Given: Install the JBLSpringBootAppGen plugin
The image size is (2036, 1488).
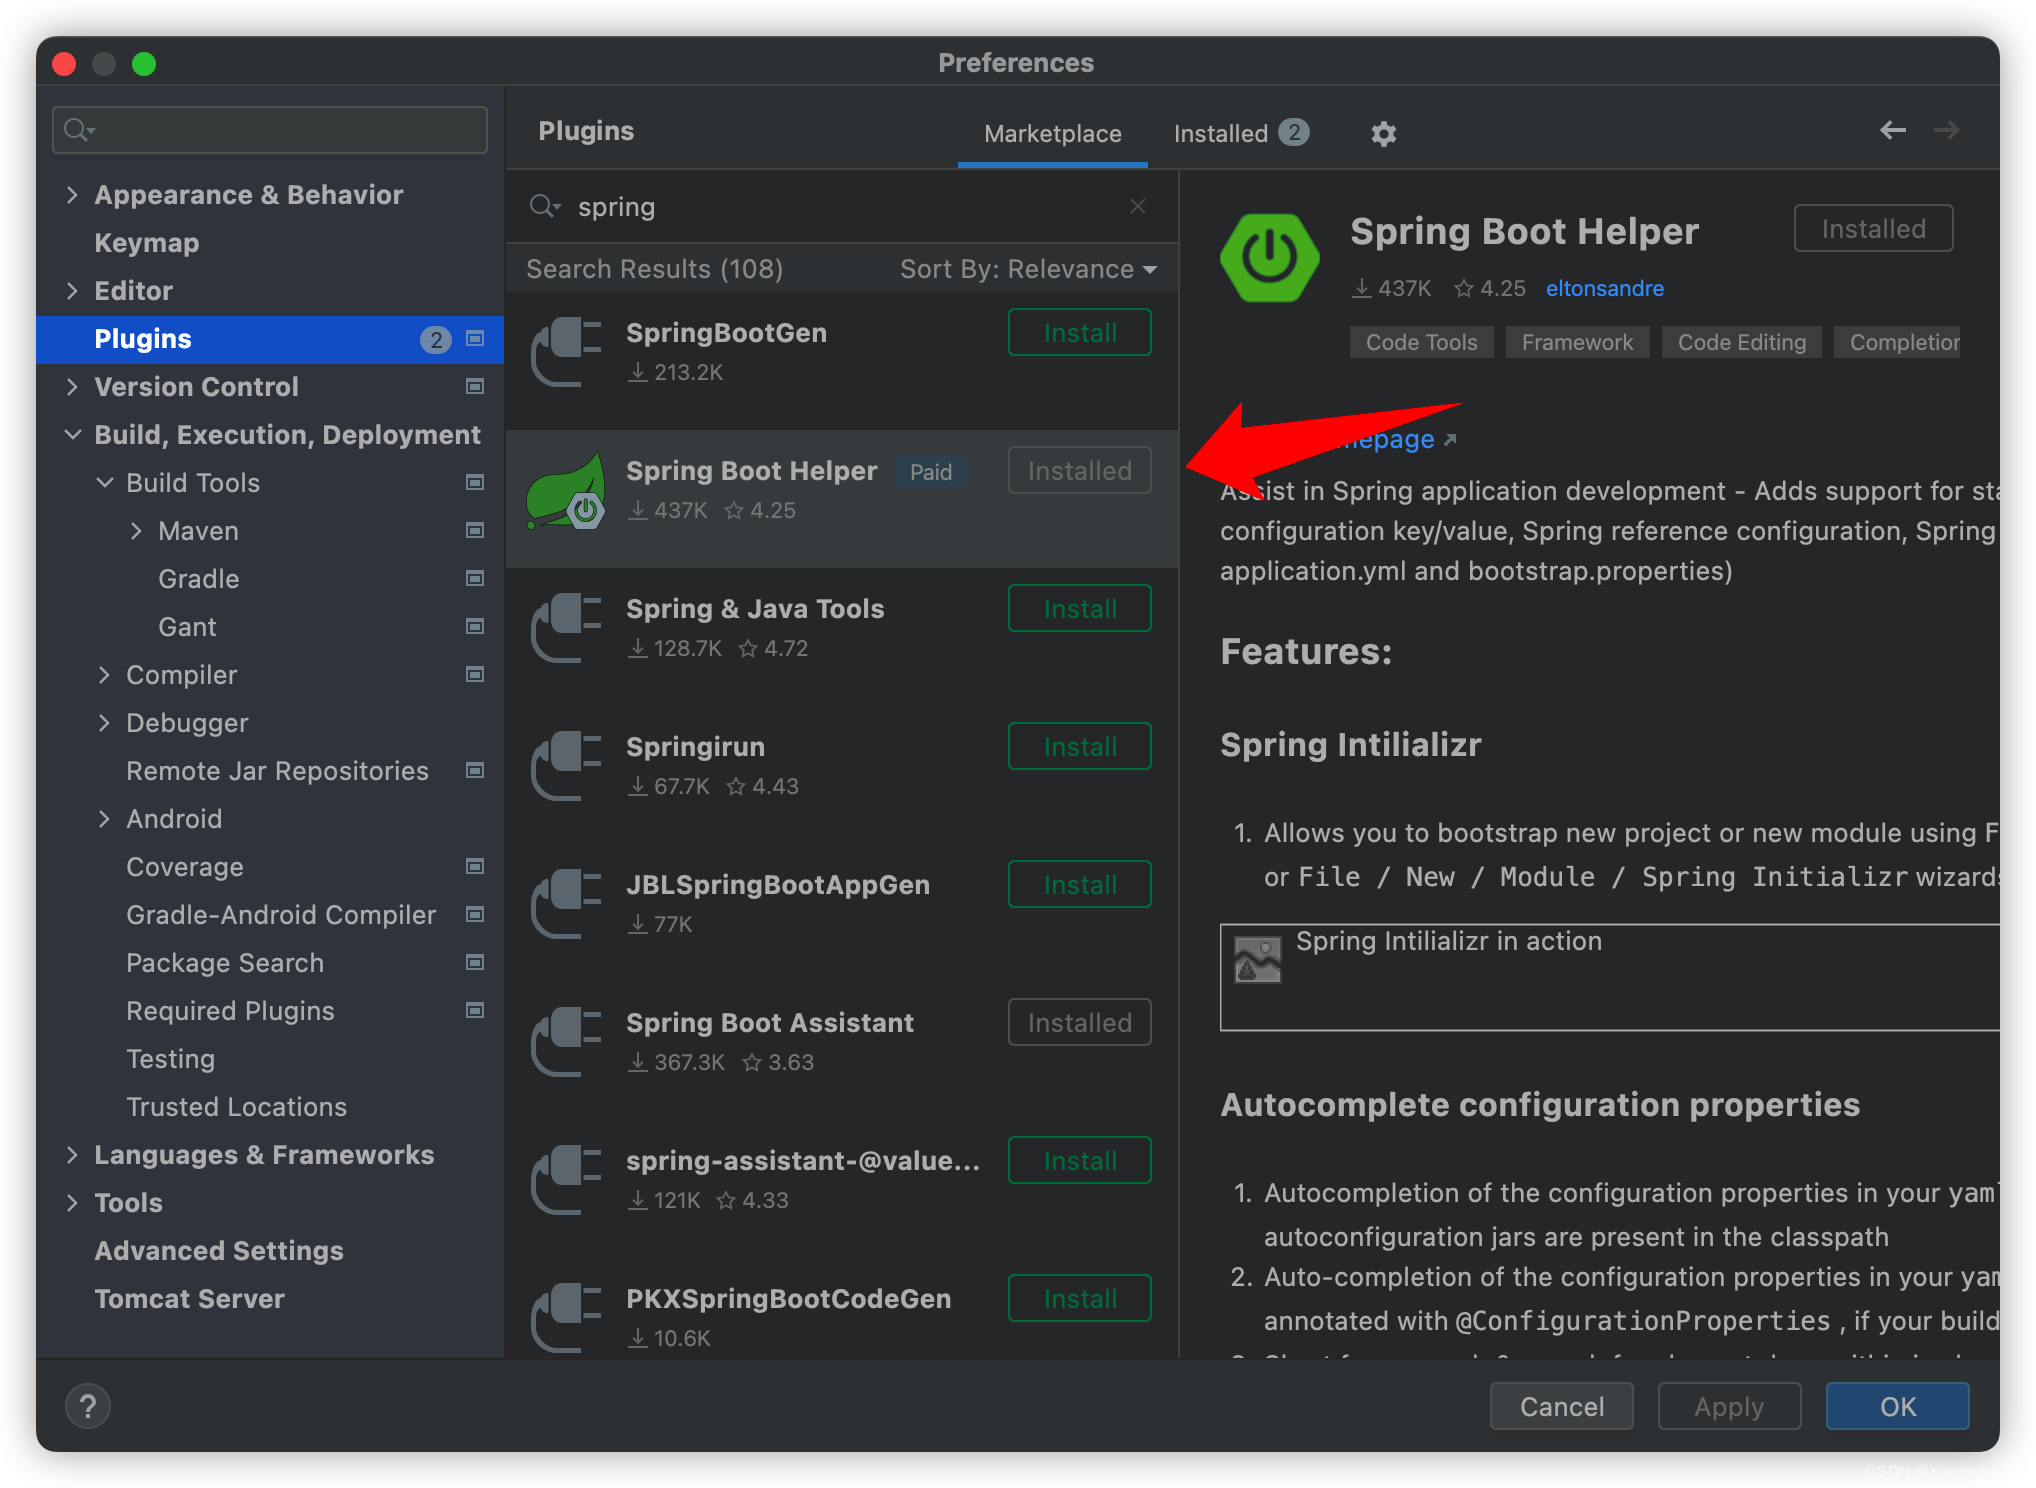Looking at the screenshot, I should click(1079, 884).
